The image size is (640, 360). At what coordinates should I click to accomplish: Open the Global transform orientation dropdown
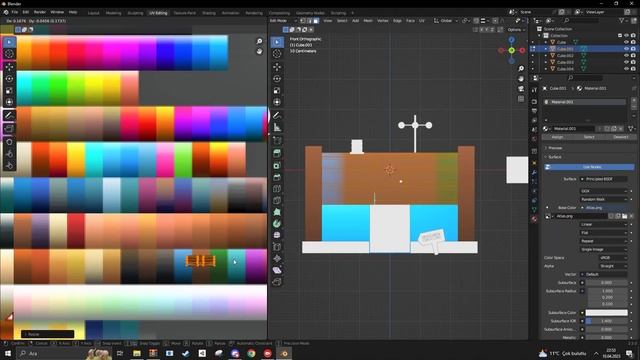[x=446, y=20]
